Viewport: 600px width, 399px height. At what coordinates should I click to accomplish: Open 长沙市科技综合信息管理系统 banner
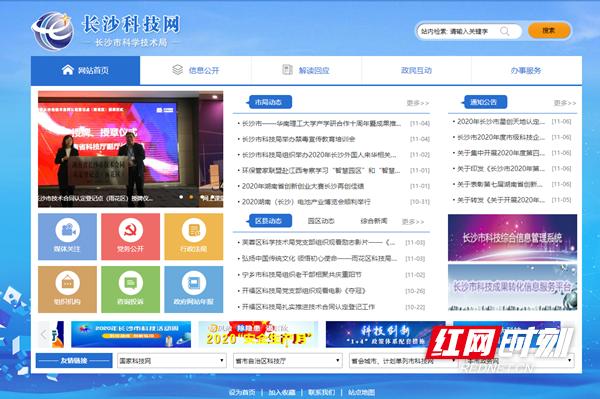pyautogui.click(x=512, y=238)
